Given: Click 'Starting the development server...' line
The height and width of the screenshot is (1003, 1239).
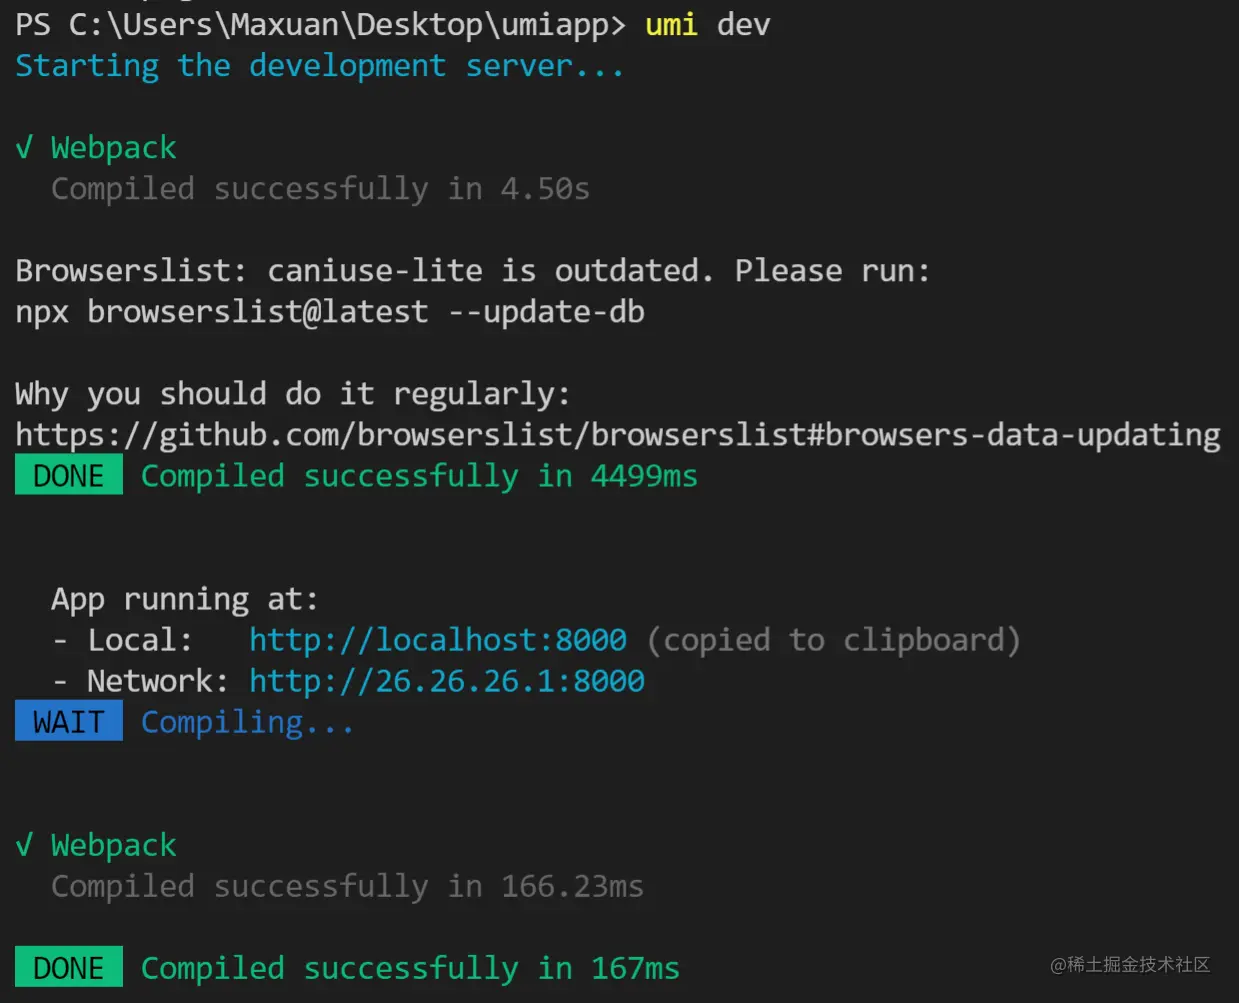Looking at the screenshot, I should [x=319, y=66].
